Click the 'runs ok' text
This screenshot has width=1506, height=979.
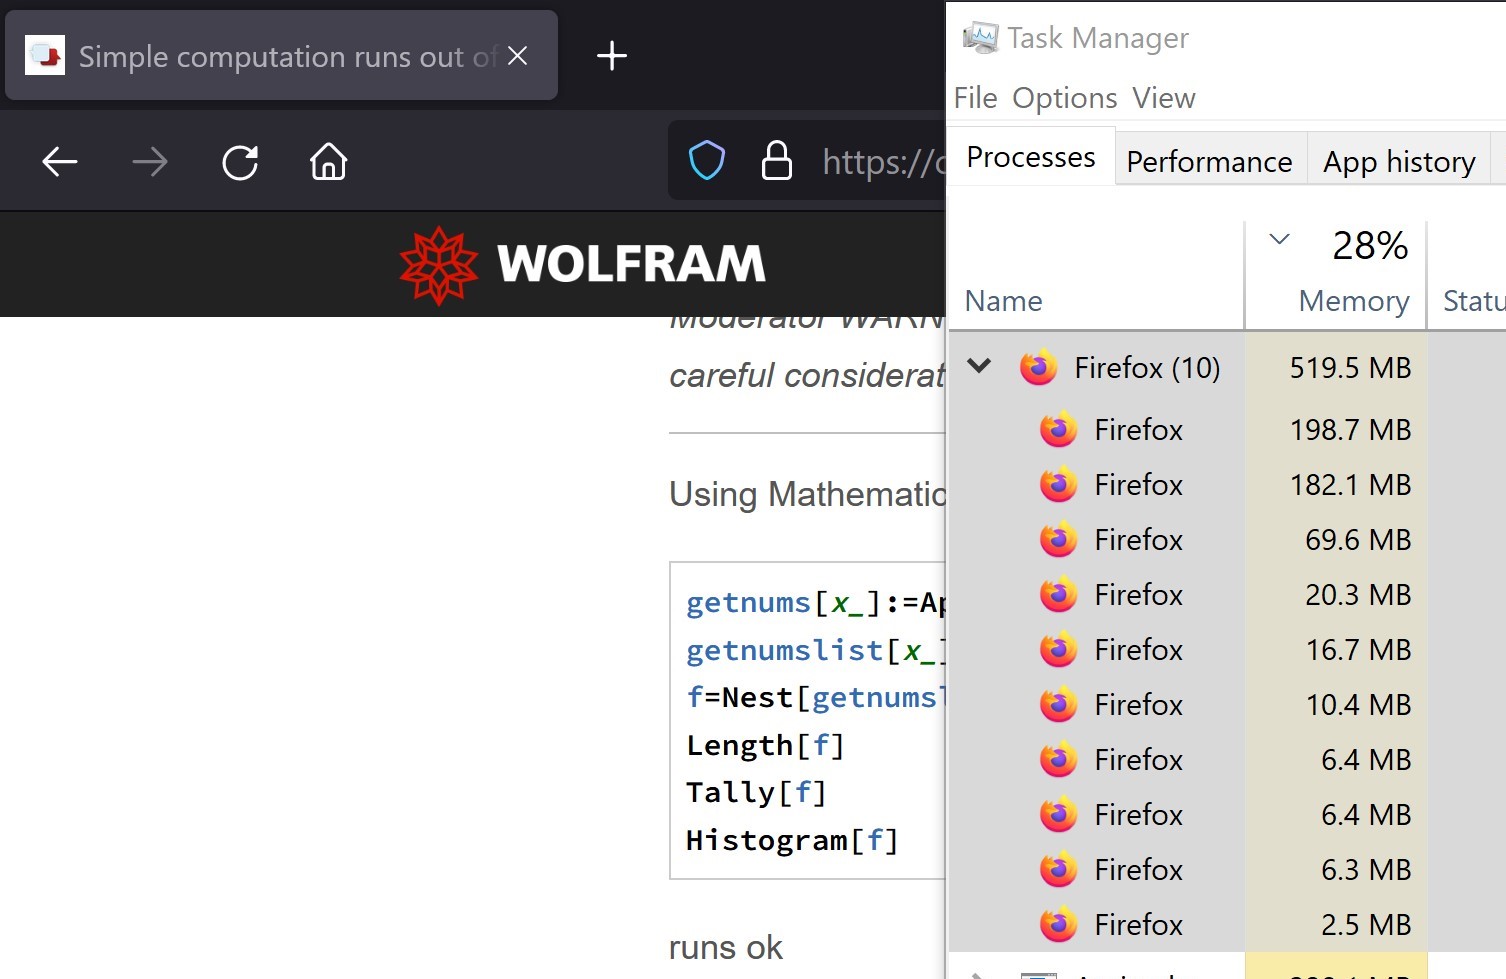tap(726, 948)
